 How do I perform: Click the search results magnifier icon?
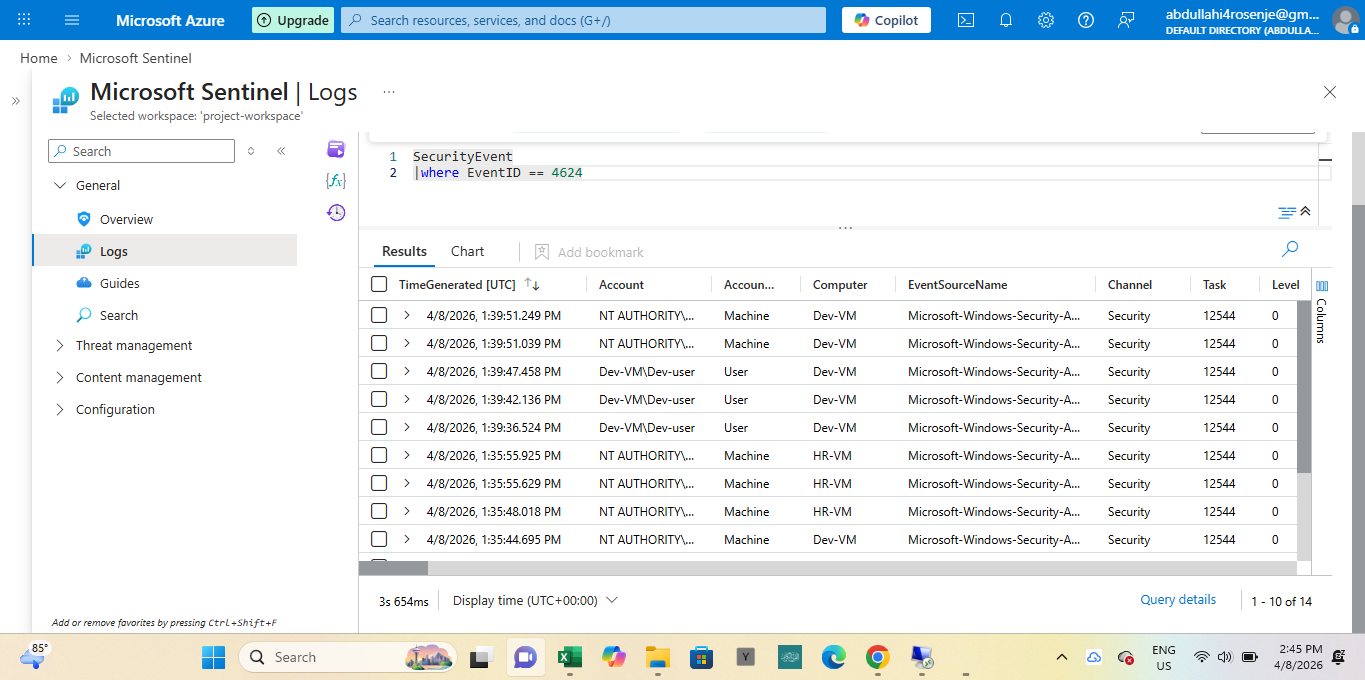(1290, 249)
